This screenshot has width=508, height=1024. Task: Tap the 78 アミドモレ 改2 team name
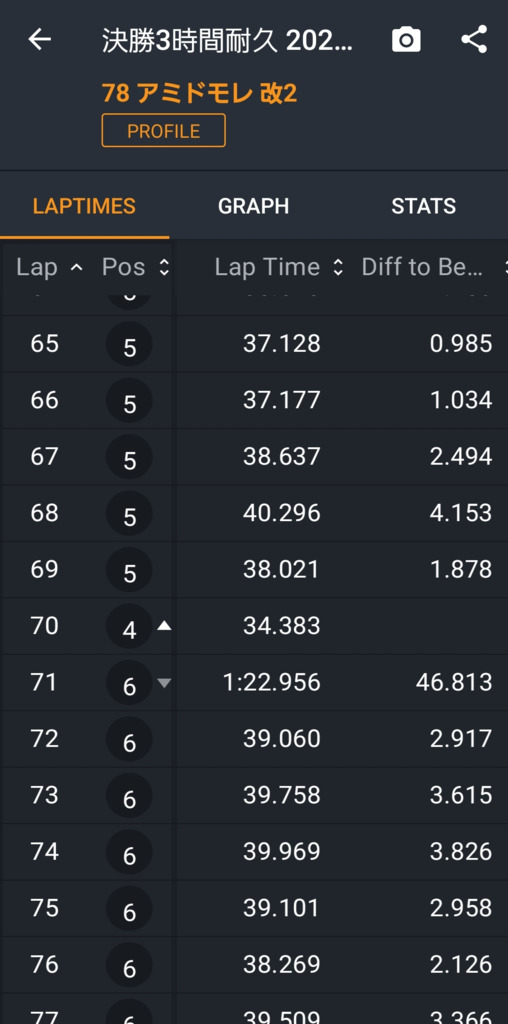pos(199,93)
